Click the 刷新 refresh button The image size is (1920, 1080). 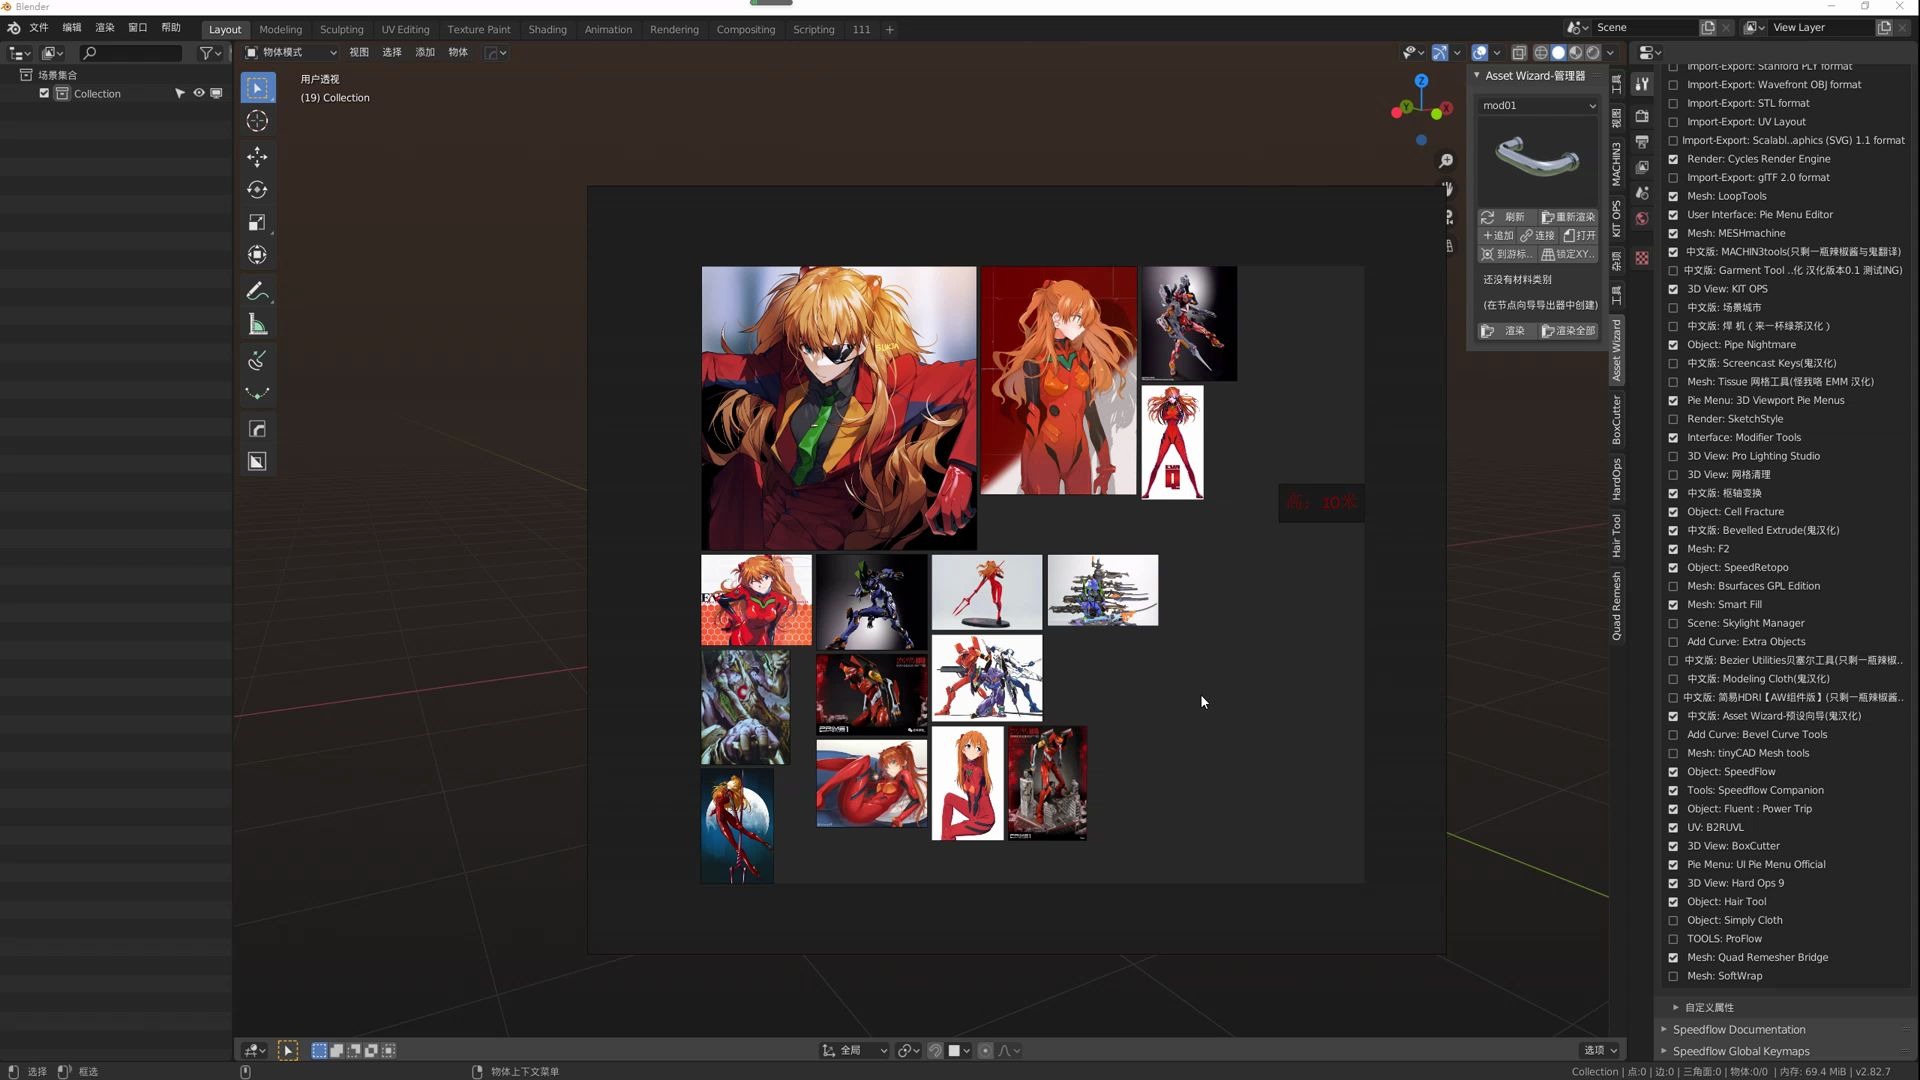pyautogui.click(x=1505, y=217)
